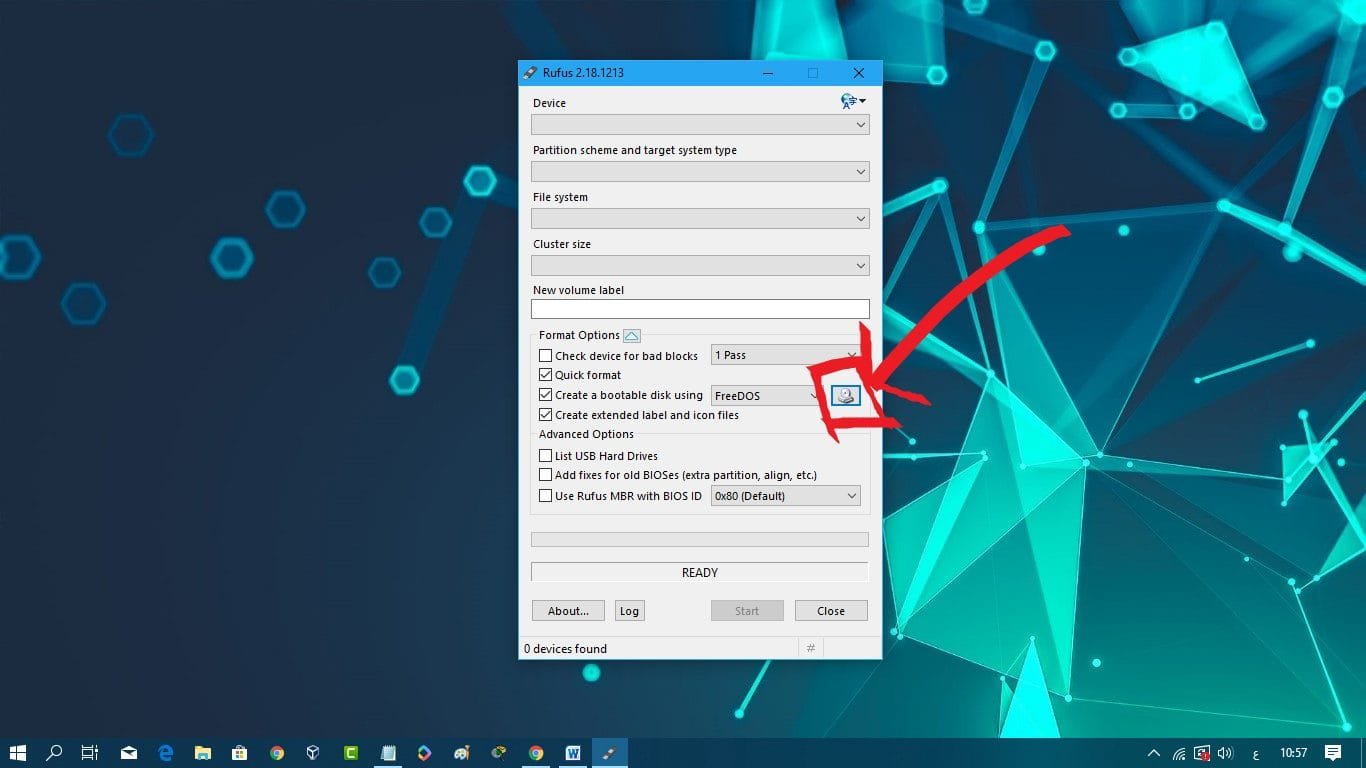Viewport: 1366px width, 768px height.
Task: Click the volume speaker tray icon
Action: pos(1225,753)
